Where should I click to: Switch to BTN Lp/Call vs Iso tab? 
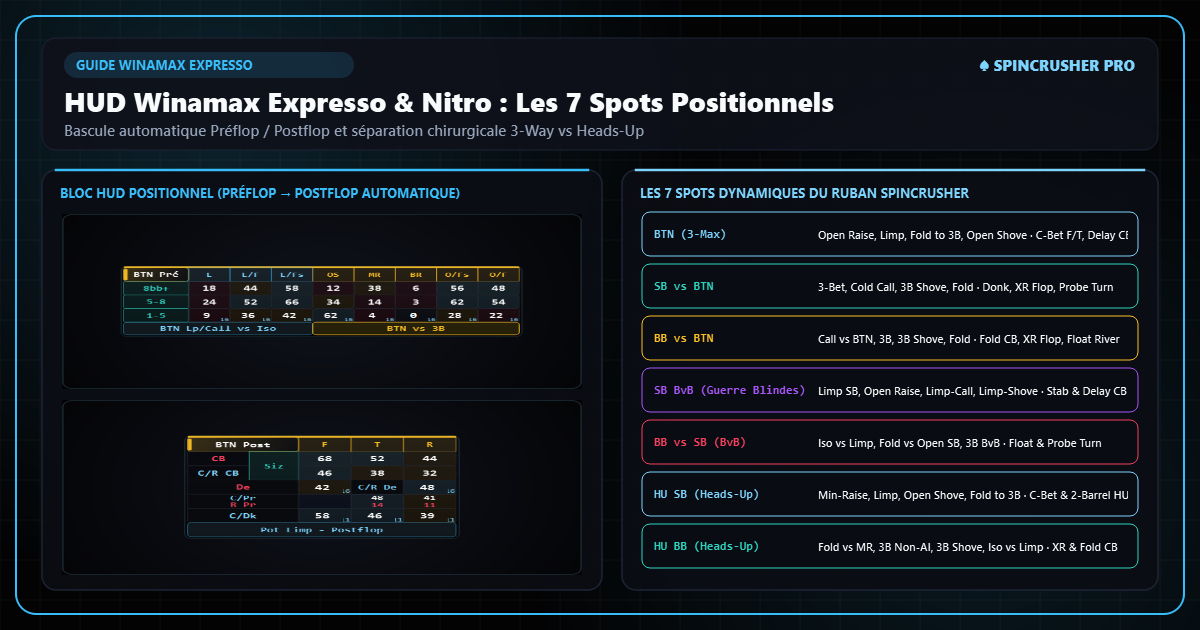point(218,328)
